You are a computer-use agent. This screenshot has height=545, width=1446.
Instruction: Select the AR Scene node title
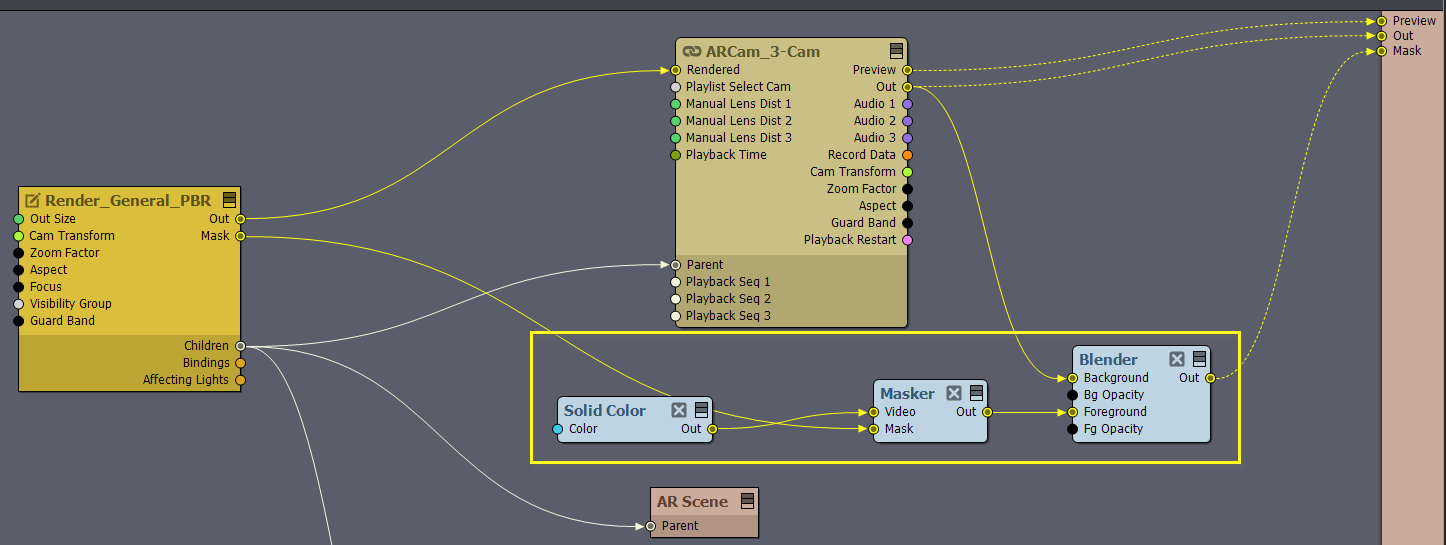point(692,501)
